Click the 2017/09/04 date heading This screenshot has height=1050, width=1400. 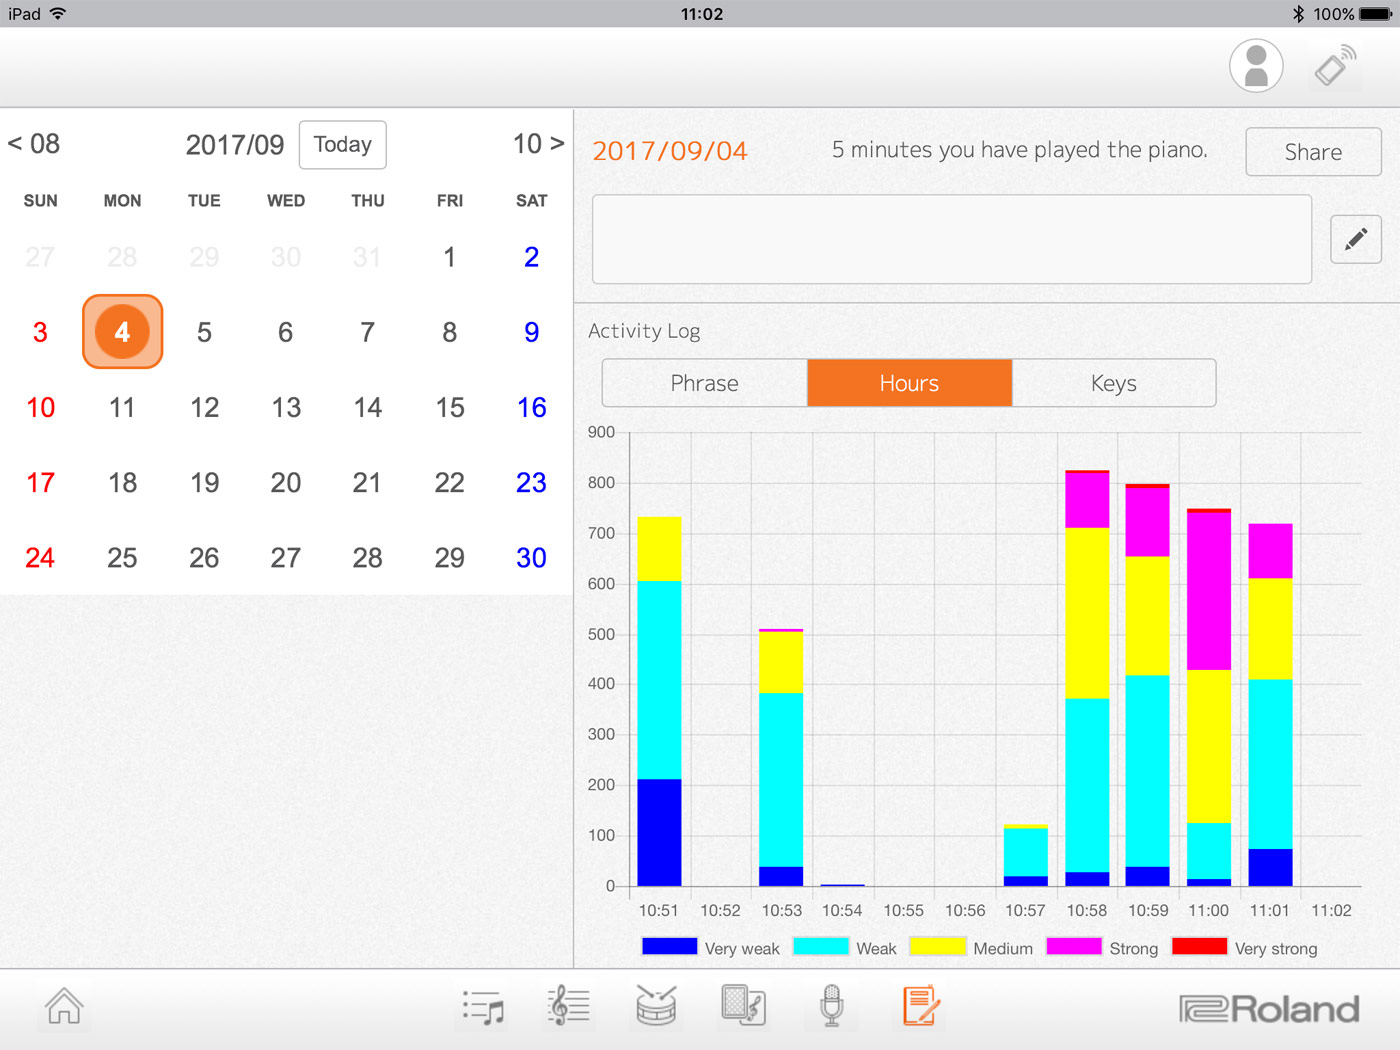(670, 151)
